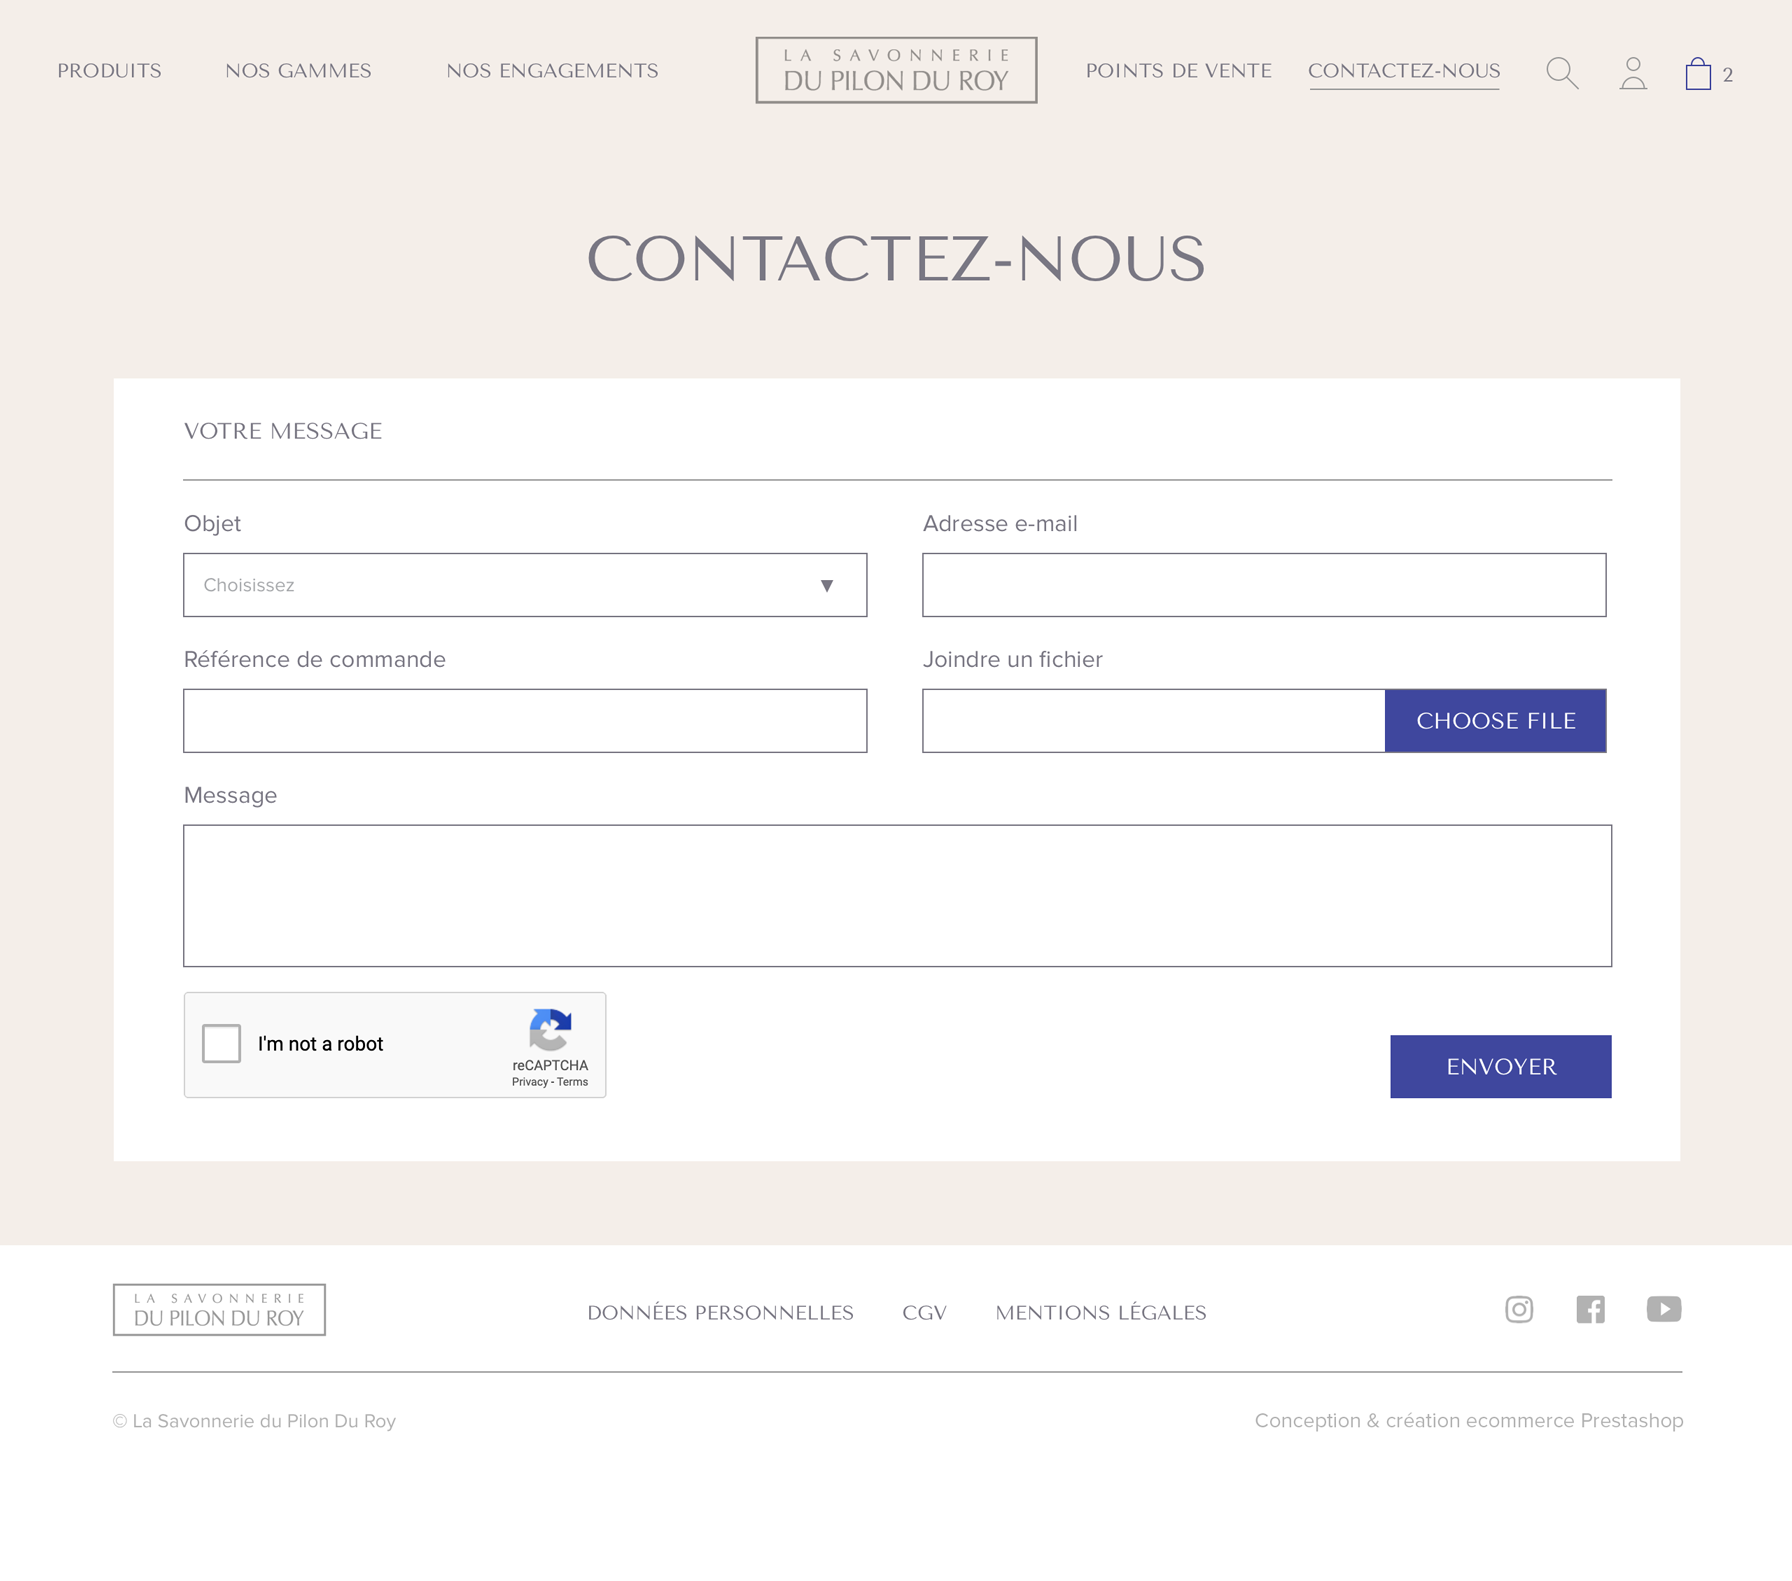Visit the Facebook page icon
The width and height of the screenshot is (1792, 1581).
[x=1590, y=1309]
